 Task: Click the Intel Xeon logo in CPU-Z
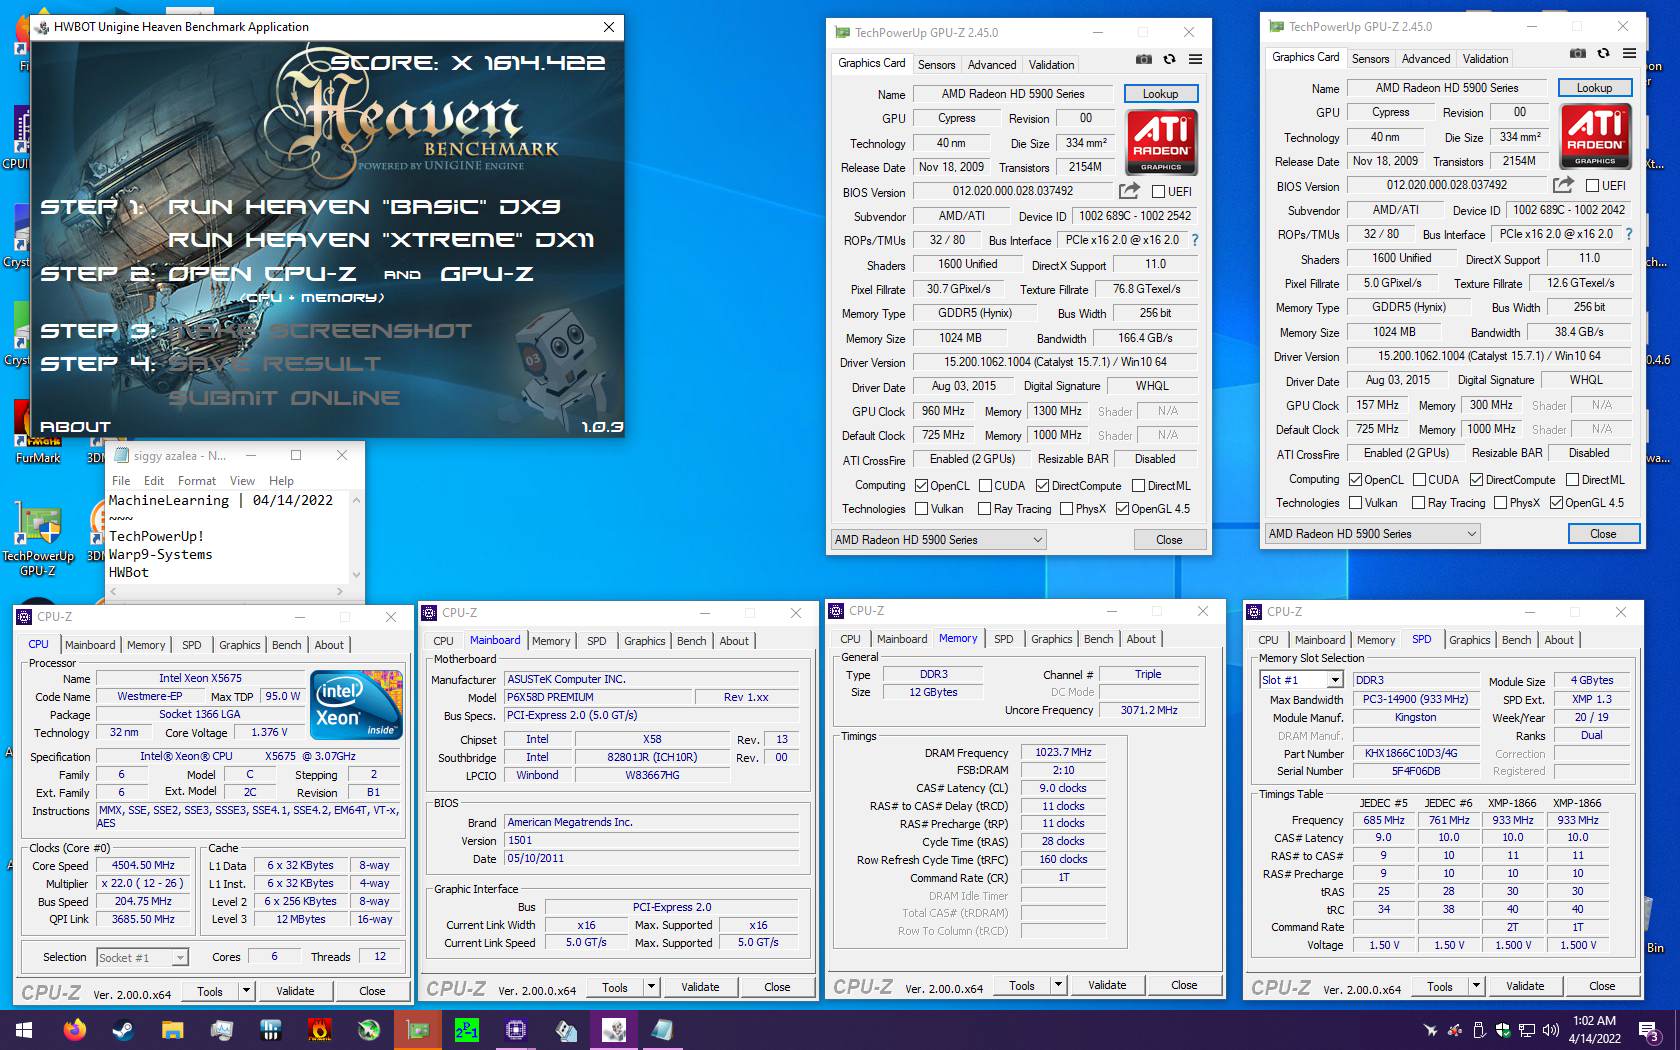point(357,705)
